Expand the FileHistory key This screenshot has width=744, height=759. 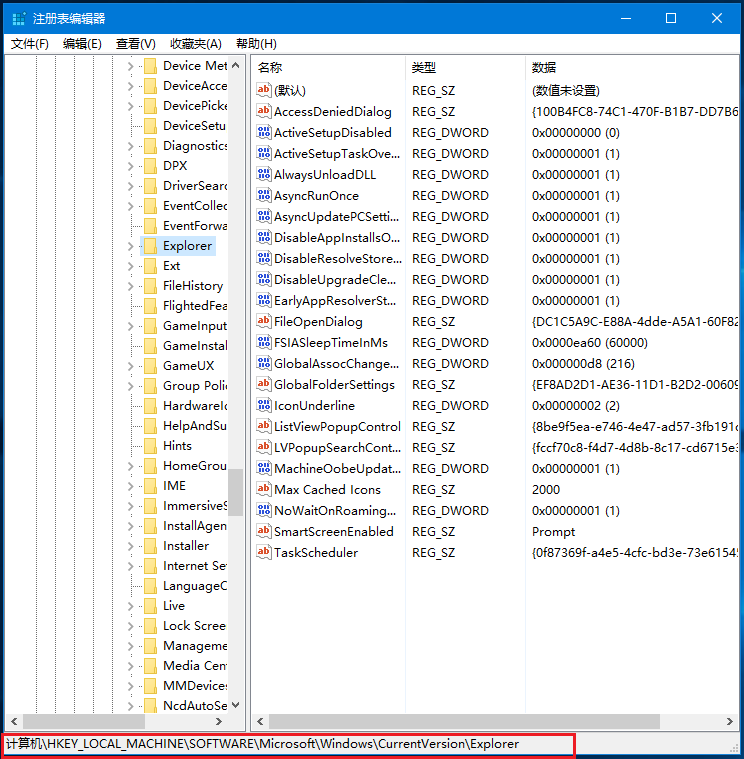point(131,286)
